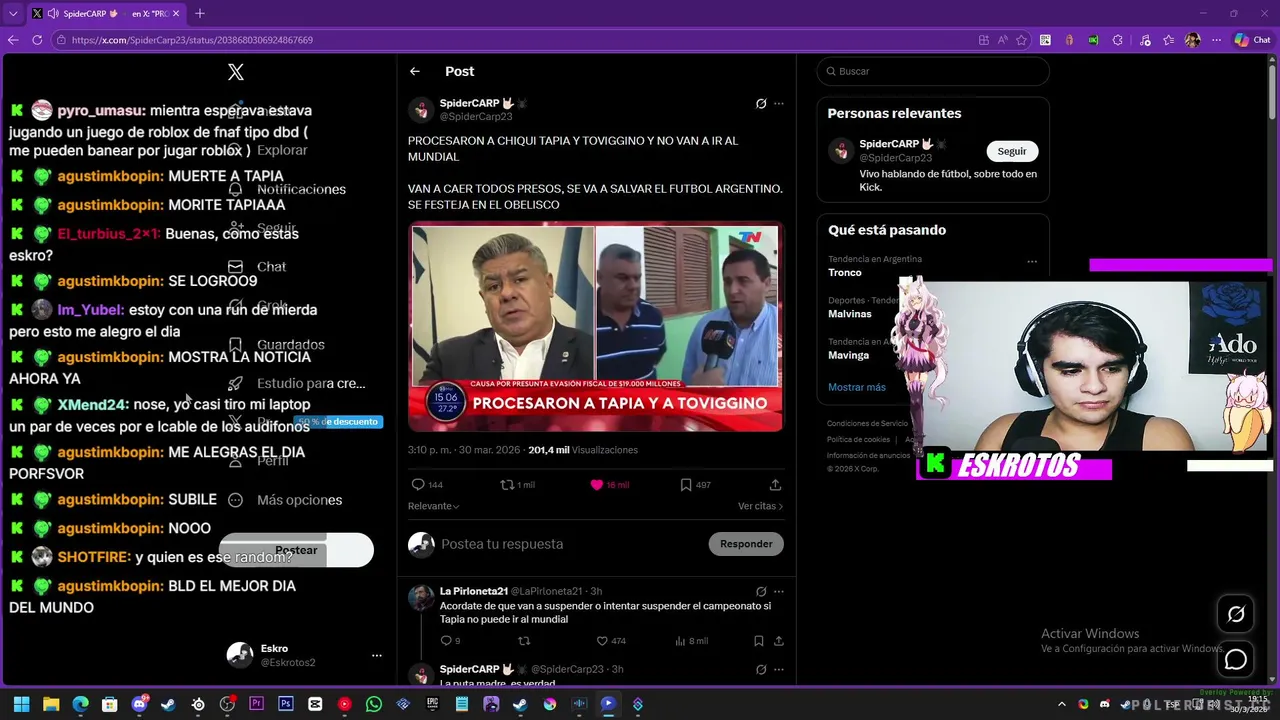Open more options on La Pirloneta21's reply
This screenshot has height=720, width=1280.
(779, 592)
